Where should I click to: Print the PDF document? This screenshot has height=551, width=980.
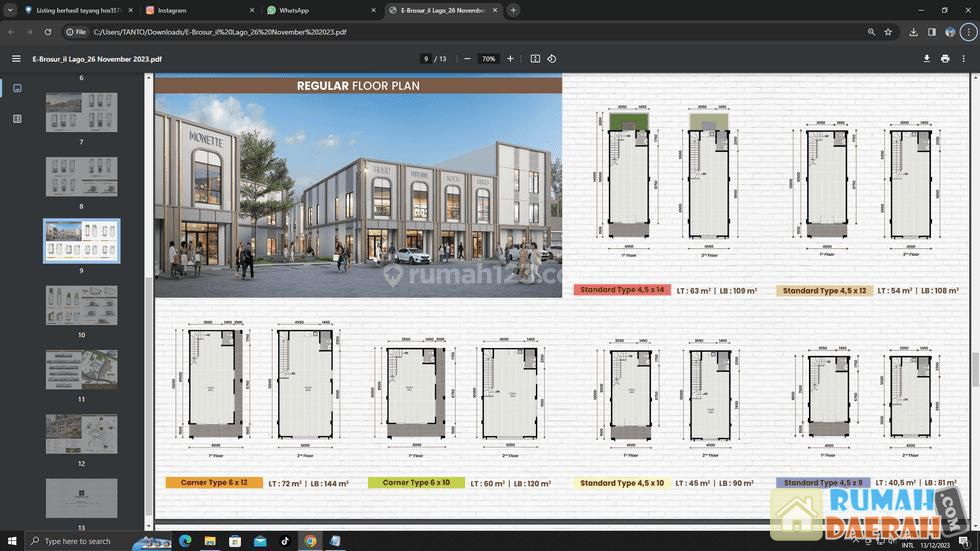pyautogui.click(x=945, y=59)
